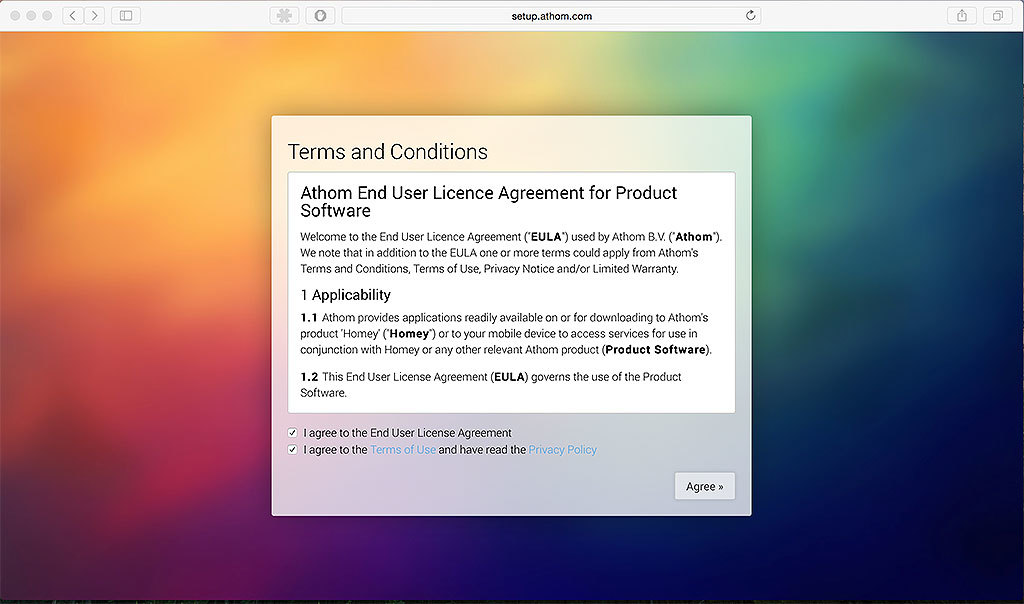Click the privacy shield icon beside address bar
Screen dimensions: 1024x604
320,16
